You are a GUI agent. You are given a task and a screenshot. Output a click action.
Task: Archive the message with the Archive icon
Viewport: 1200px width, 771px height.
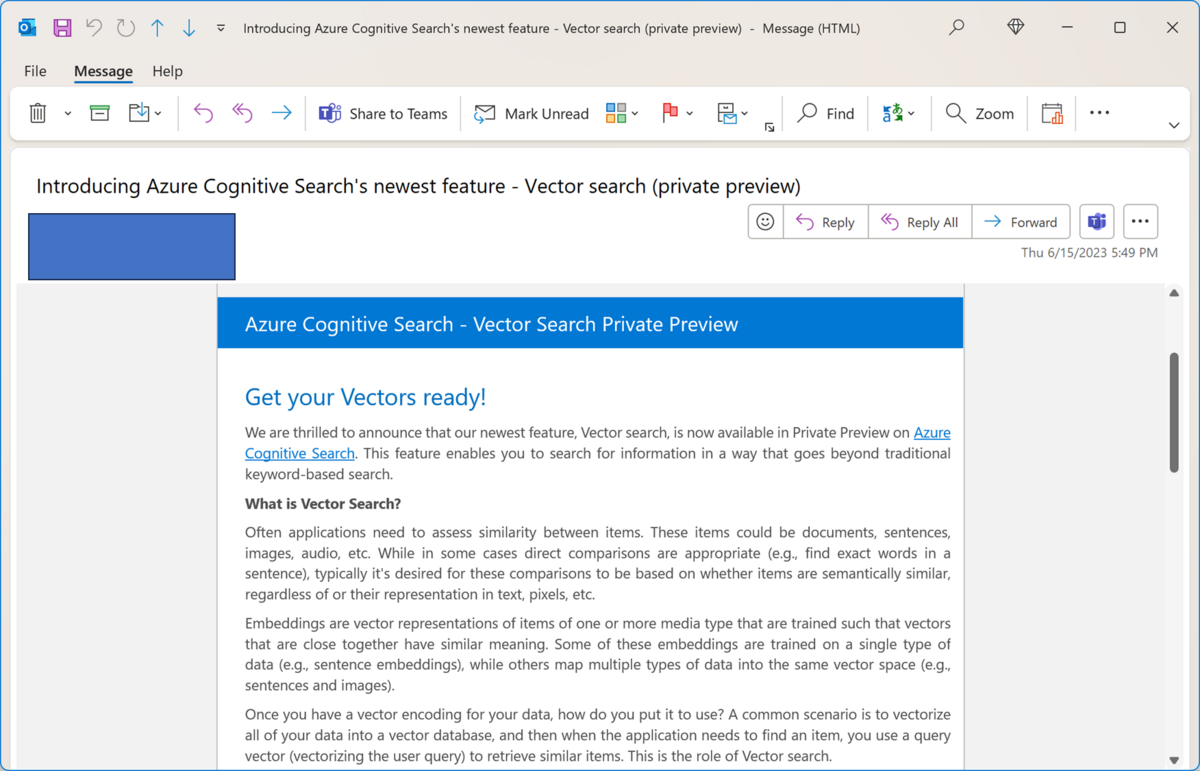(x=100, y=113)
